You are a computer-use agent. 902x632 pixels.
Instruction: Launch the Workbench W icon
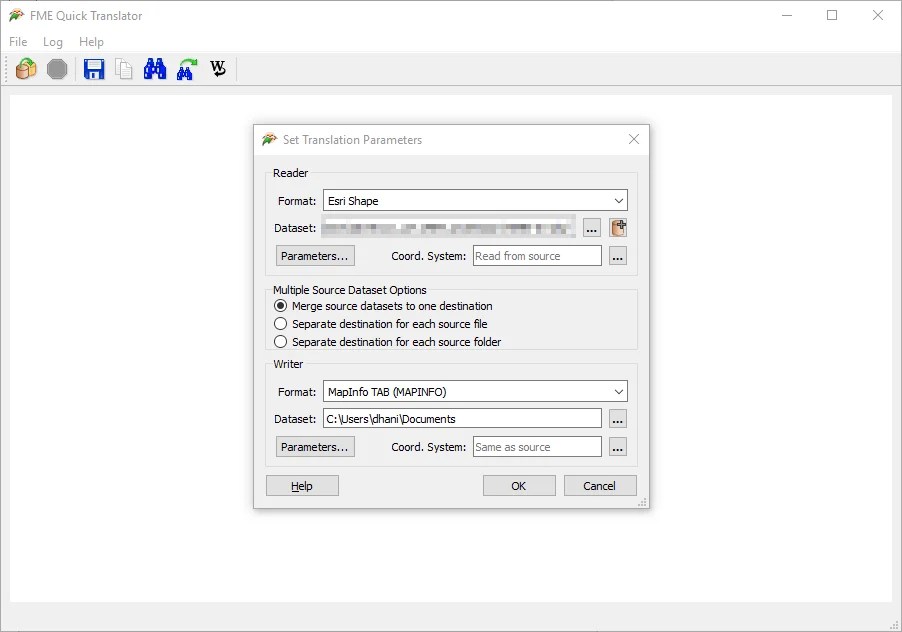[x=218, y=68]
